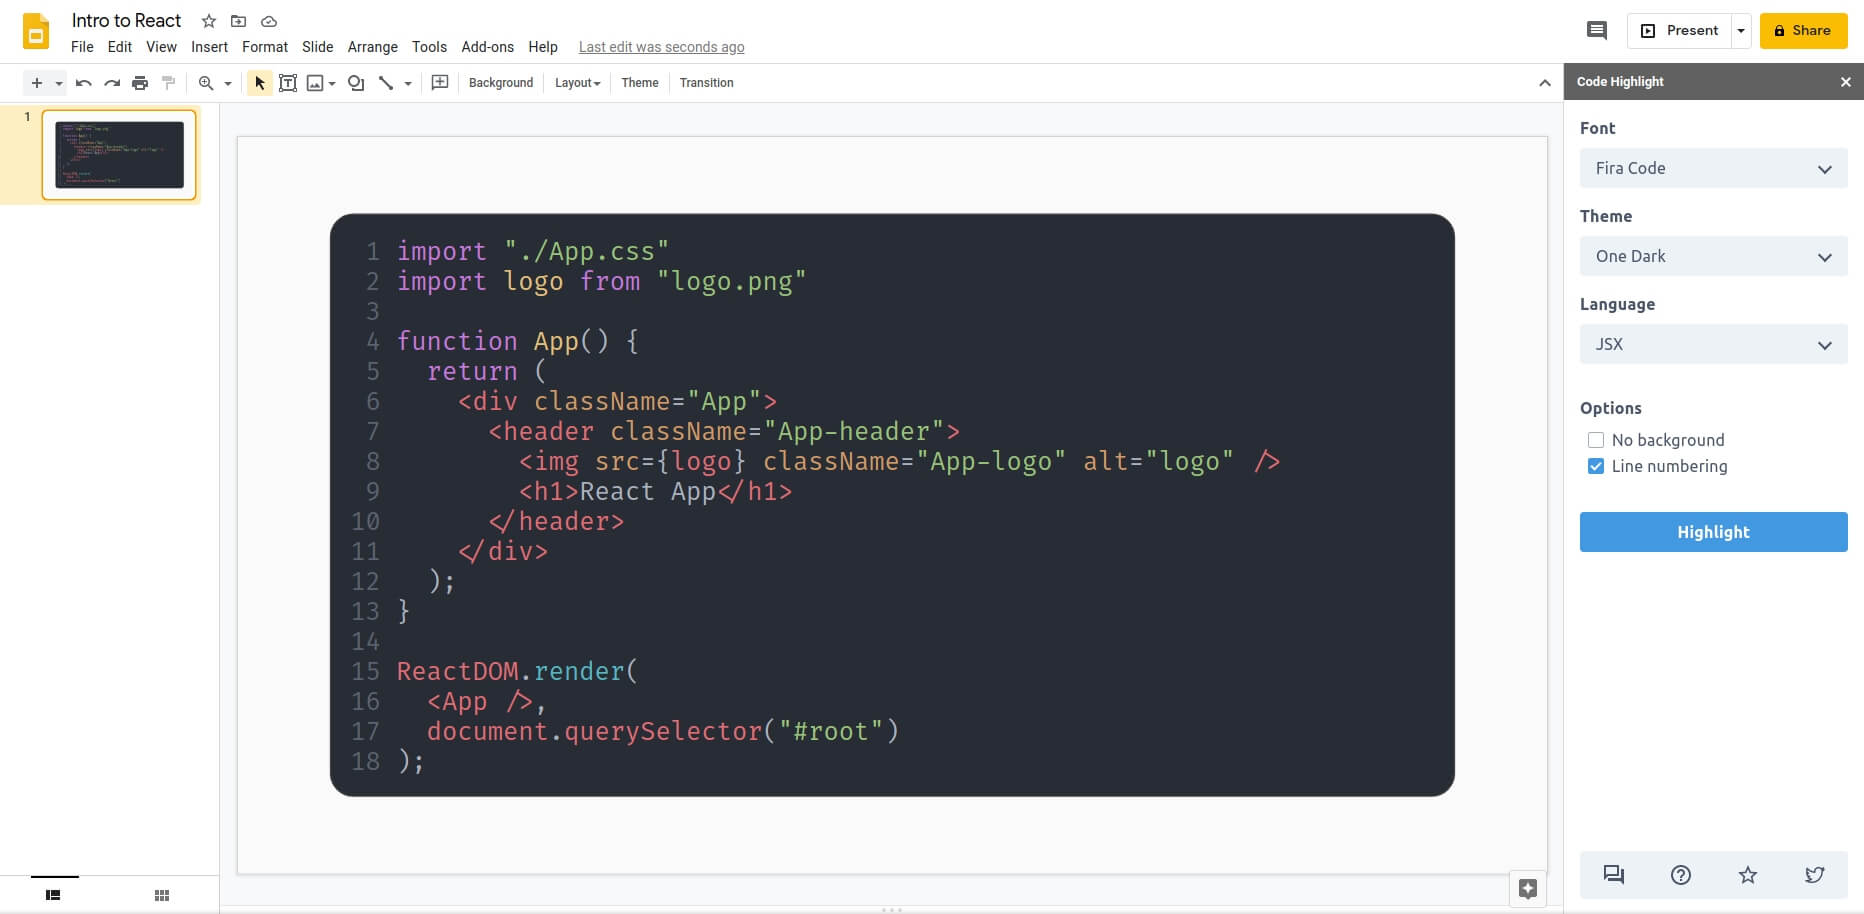Open the Insert image tool
Image resolution: width=1864 pixels, height=914 pixels.
(x=315, y=83)
